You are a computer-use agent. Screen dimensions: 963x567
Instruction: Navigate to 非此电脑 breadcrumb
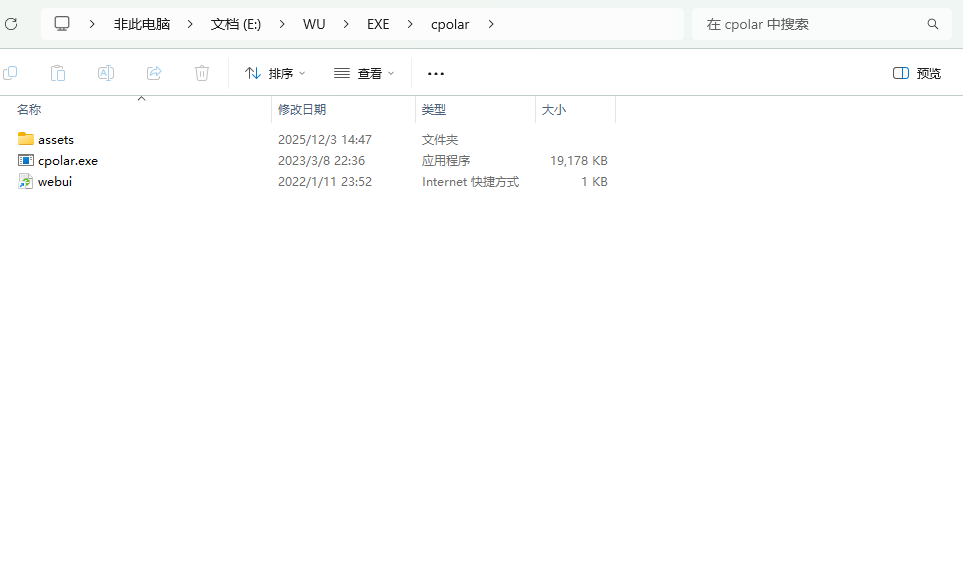pyautogui.click(x=142, y=24)
